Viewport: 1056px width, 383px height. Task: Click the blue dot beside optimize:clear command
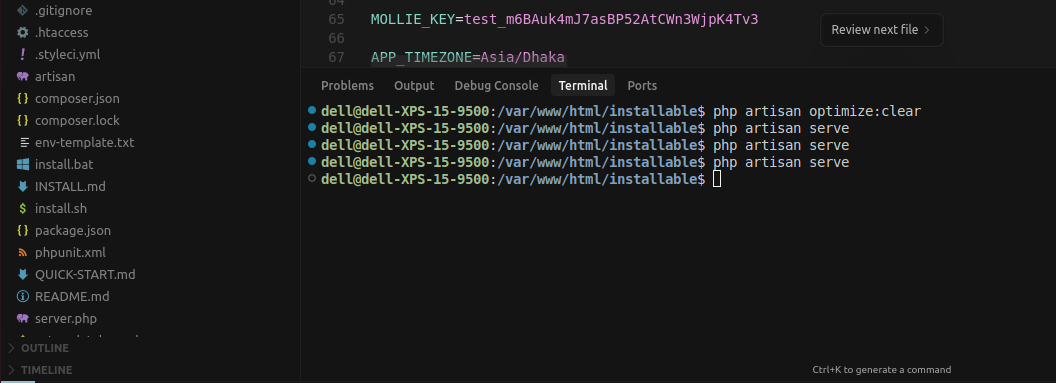(x=311, y=110)
